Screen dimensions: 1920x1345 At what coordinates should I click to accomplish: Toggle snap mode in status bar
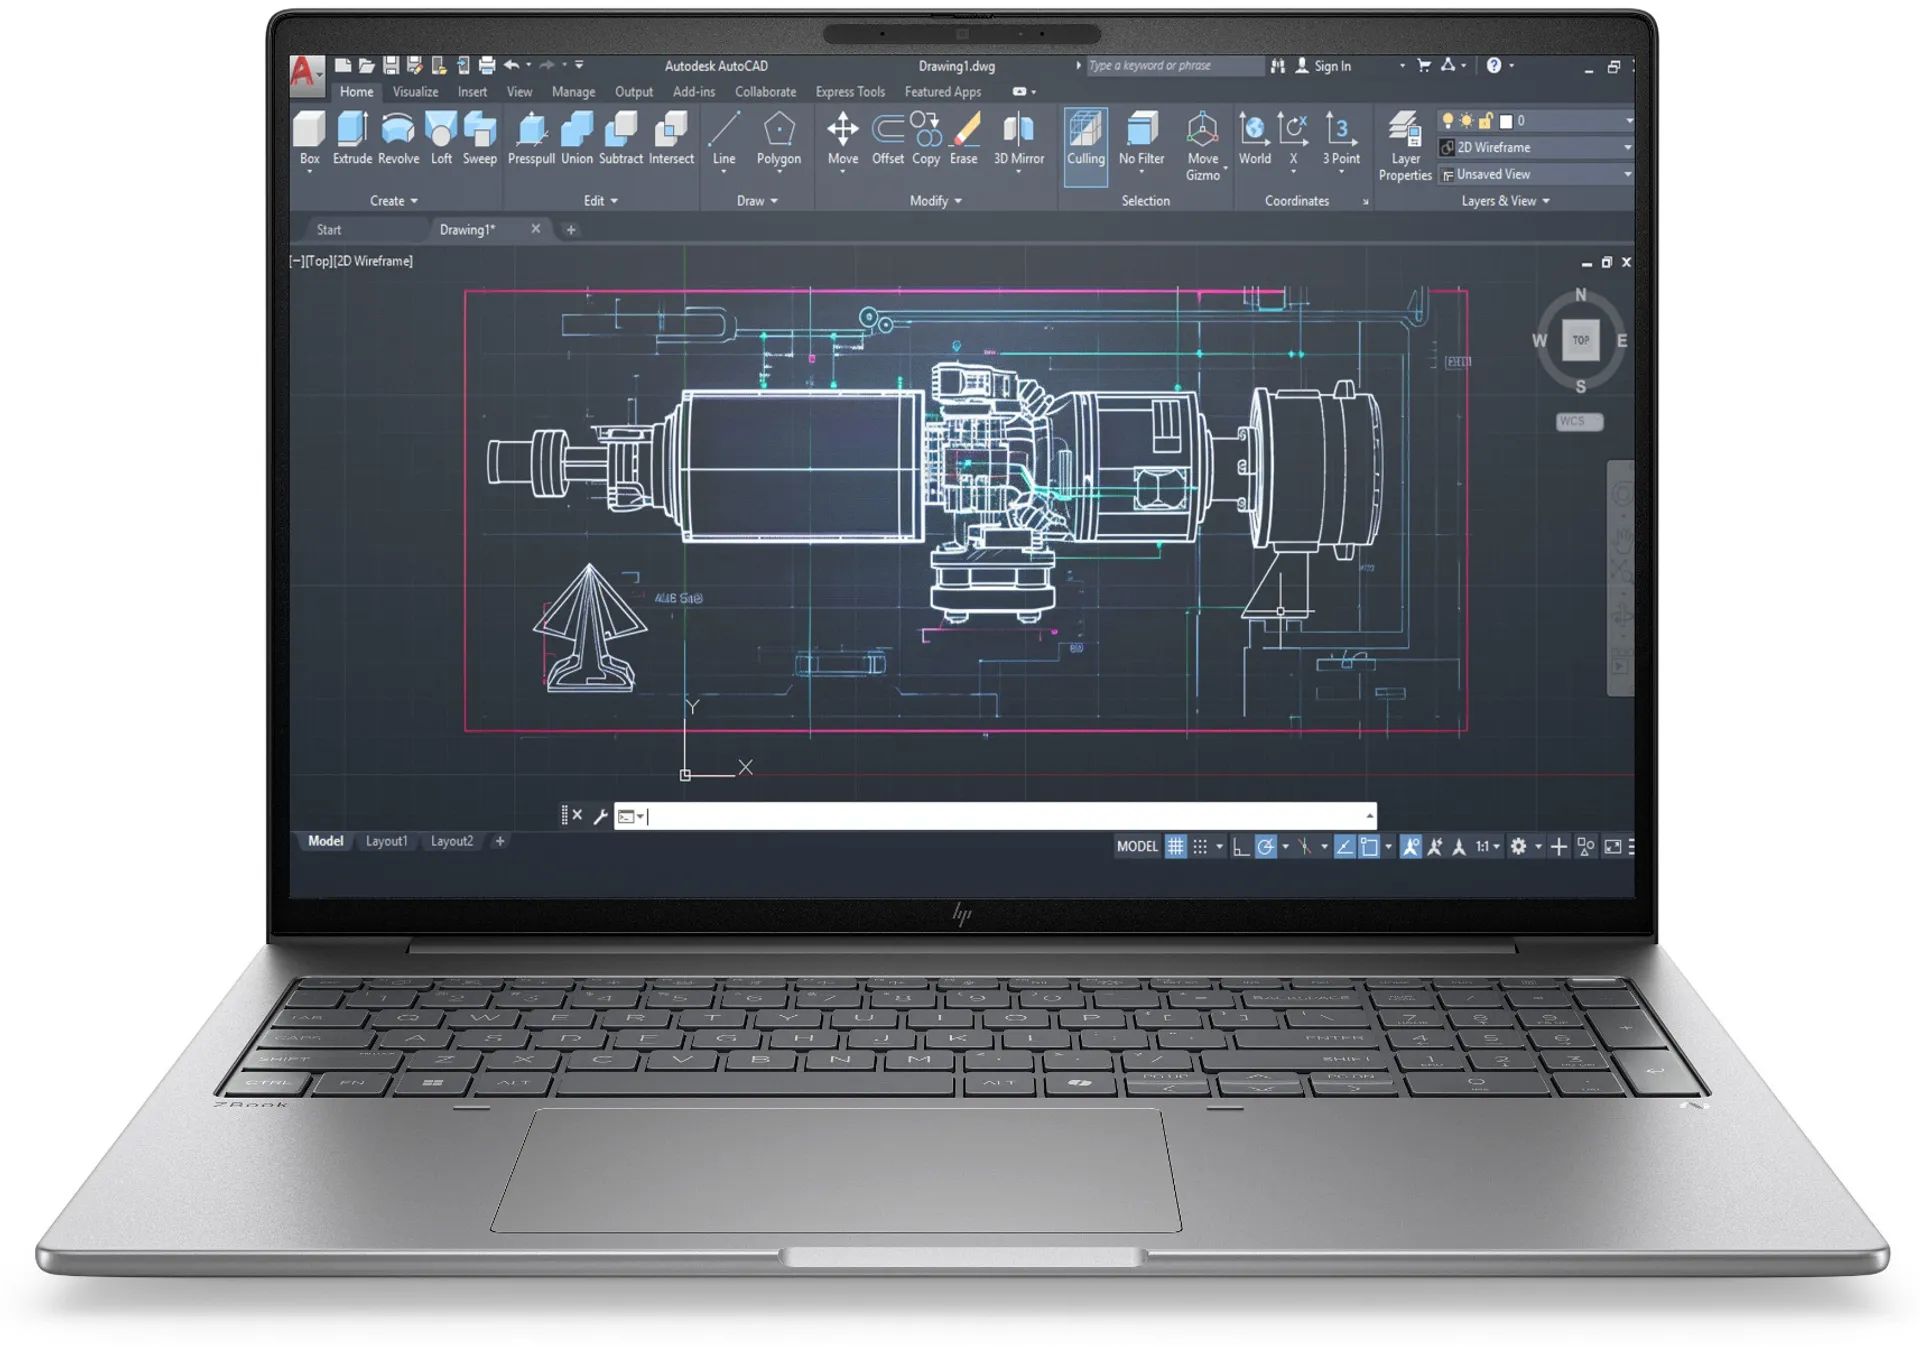[1200, 847]
